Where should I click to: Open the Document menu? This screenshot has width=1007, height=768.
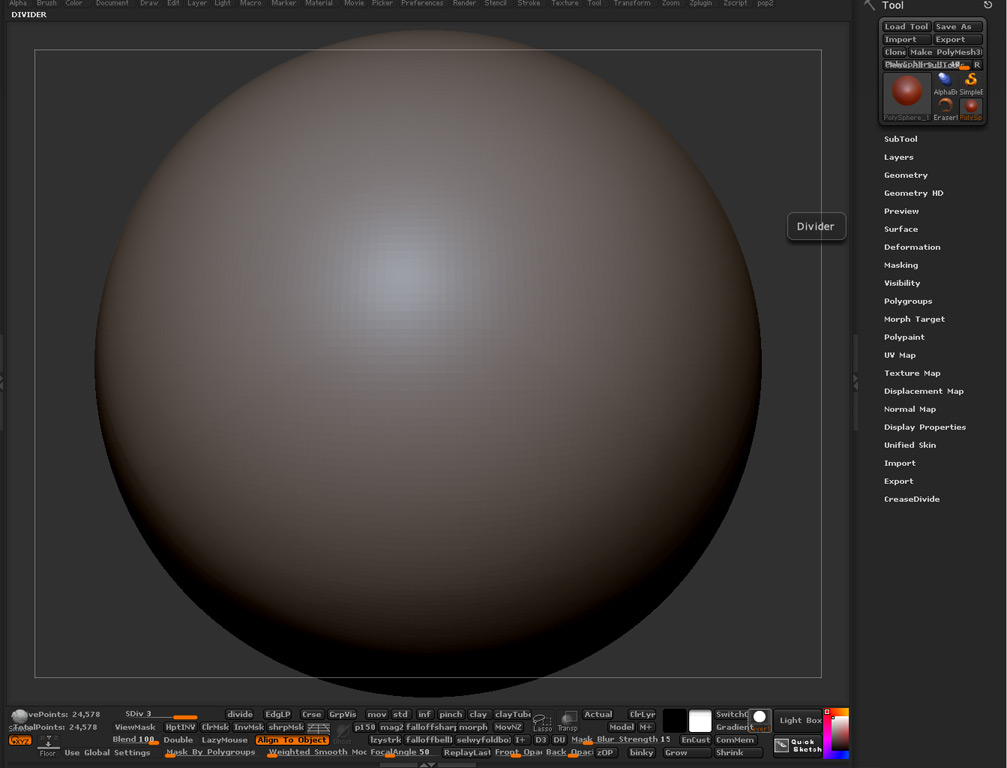click(112, 3)
